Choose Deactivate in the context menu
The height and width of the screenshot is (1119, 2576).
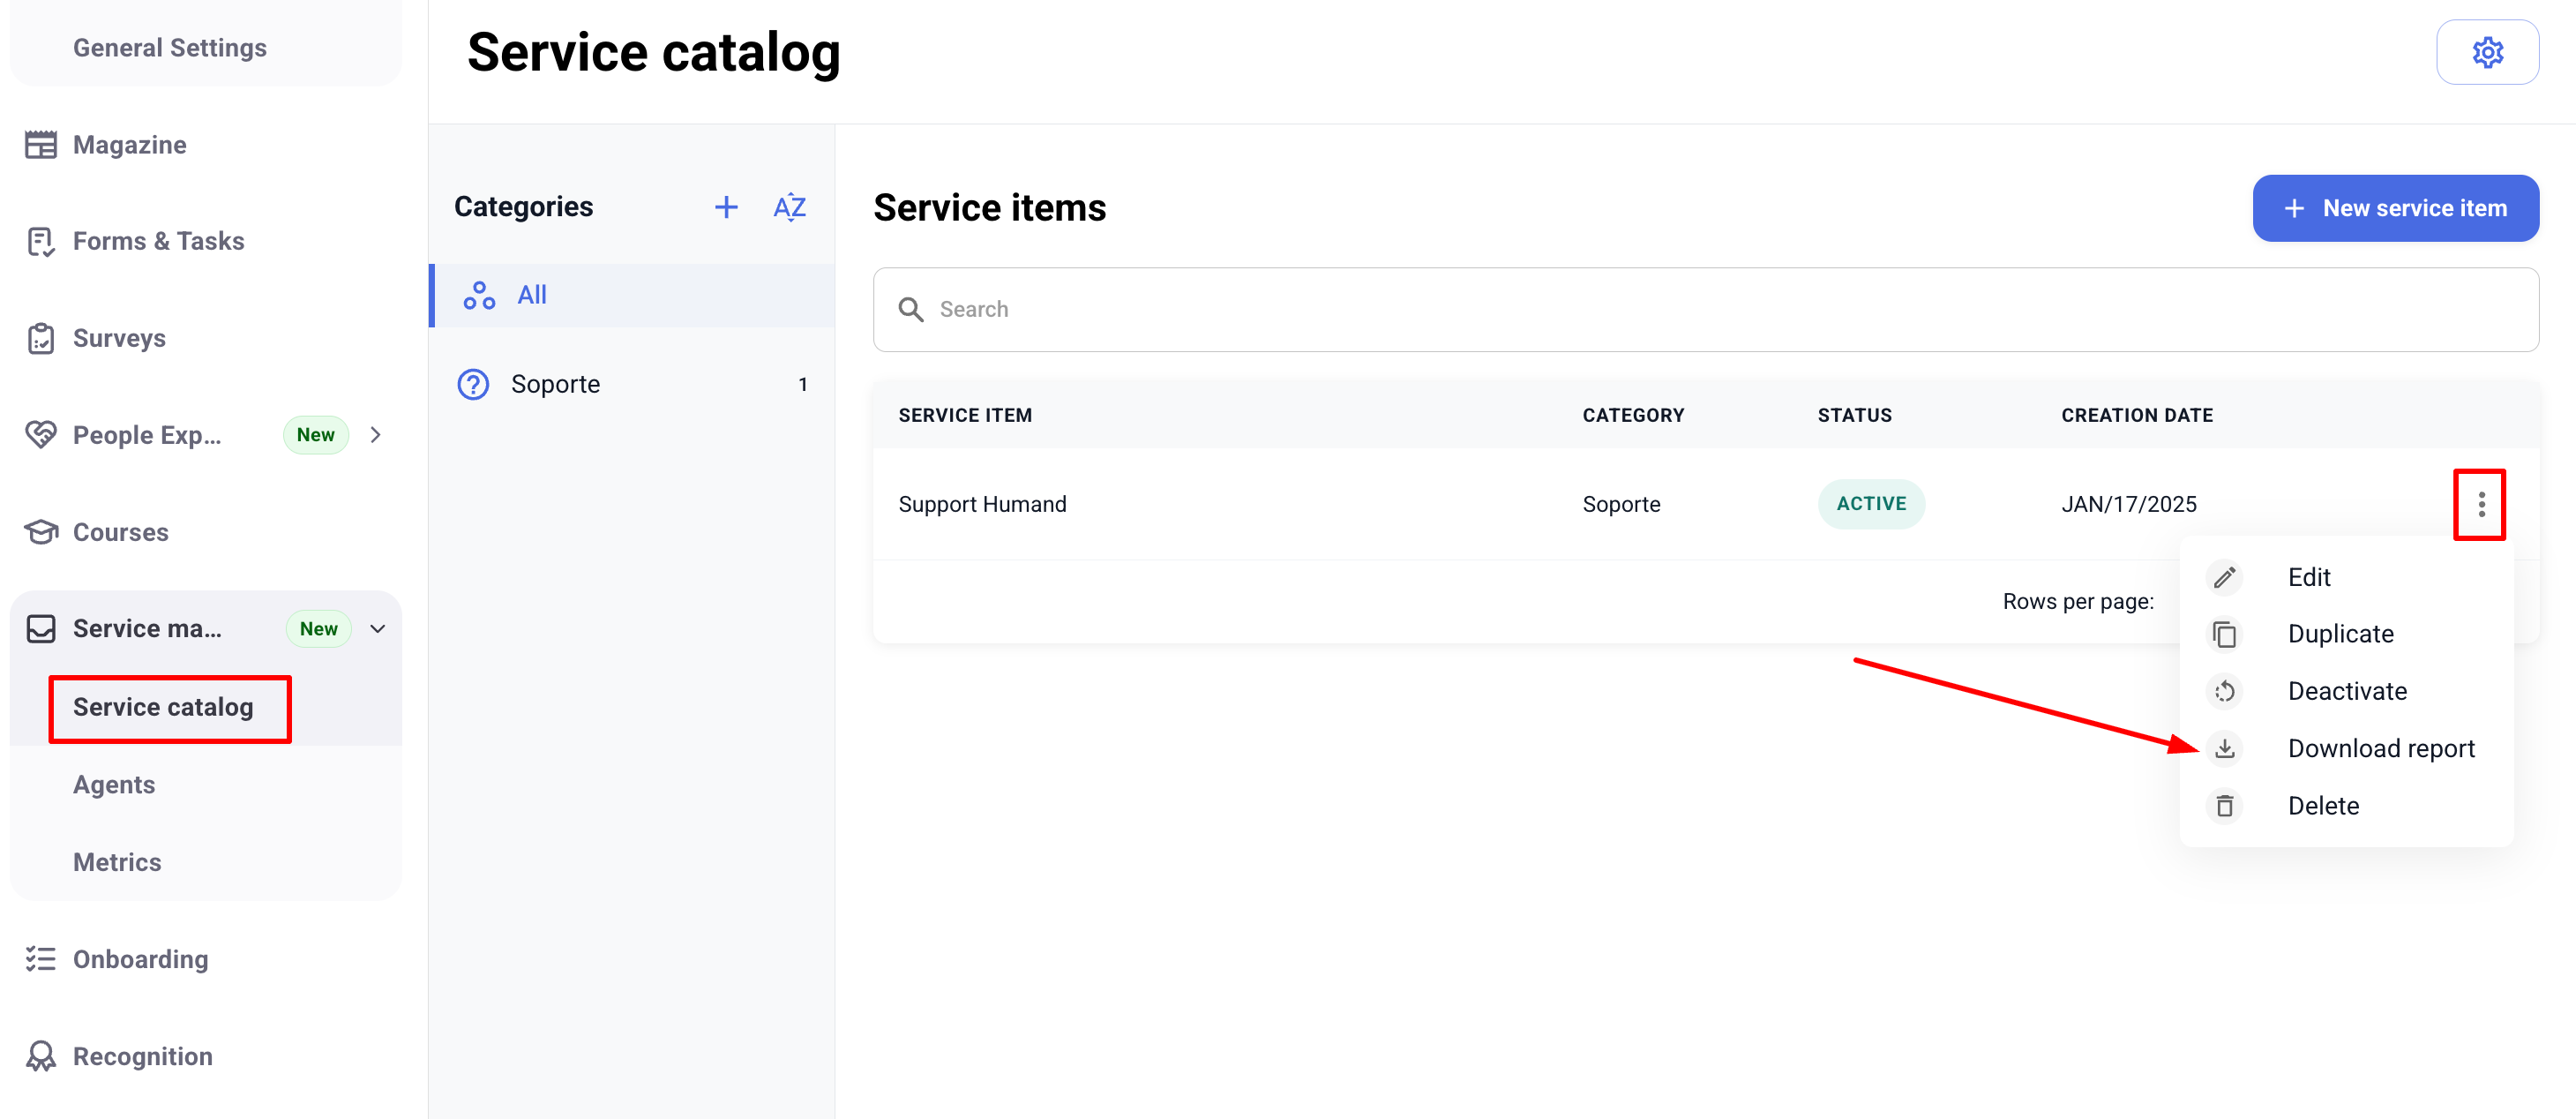point(2346,691)
